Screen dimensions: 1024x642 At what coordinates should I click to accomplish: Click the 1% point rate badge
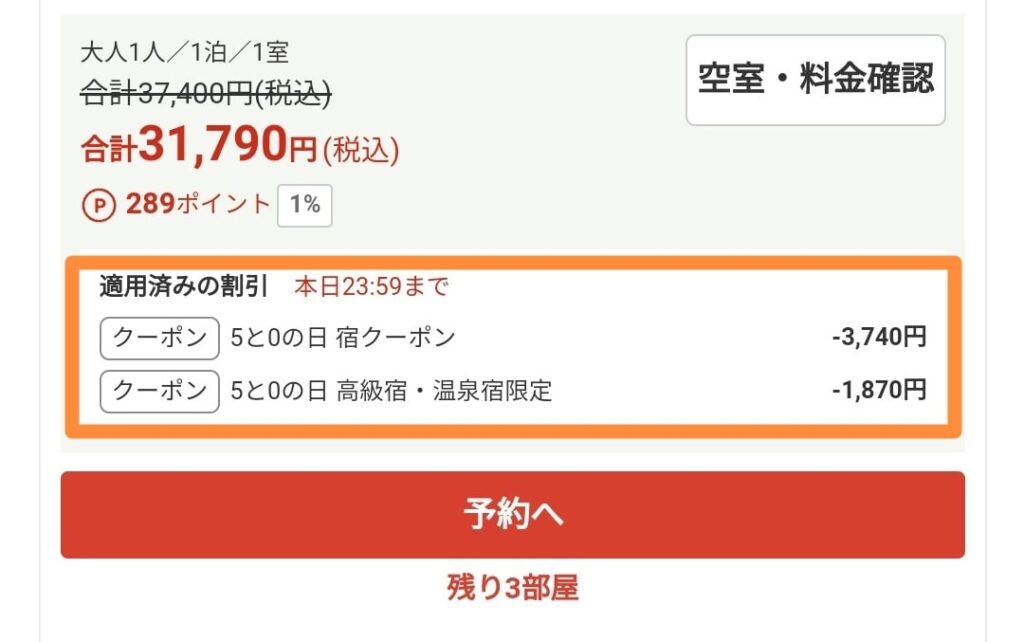click(x=304, y=206)
